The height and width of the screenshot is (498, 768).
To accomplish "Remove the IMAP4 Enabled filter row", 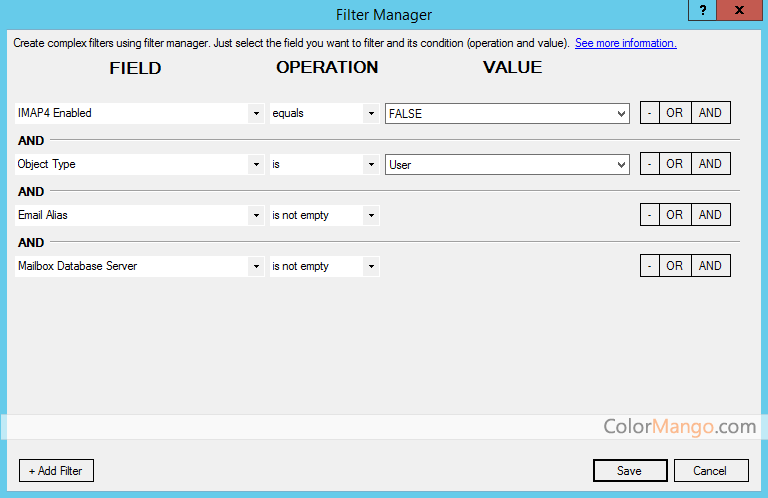I will [650, 113].
